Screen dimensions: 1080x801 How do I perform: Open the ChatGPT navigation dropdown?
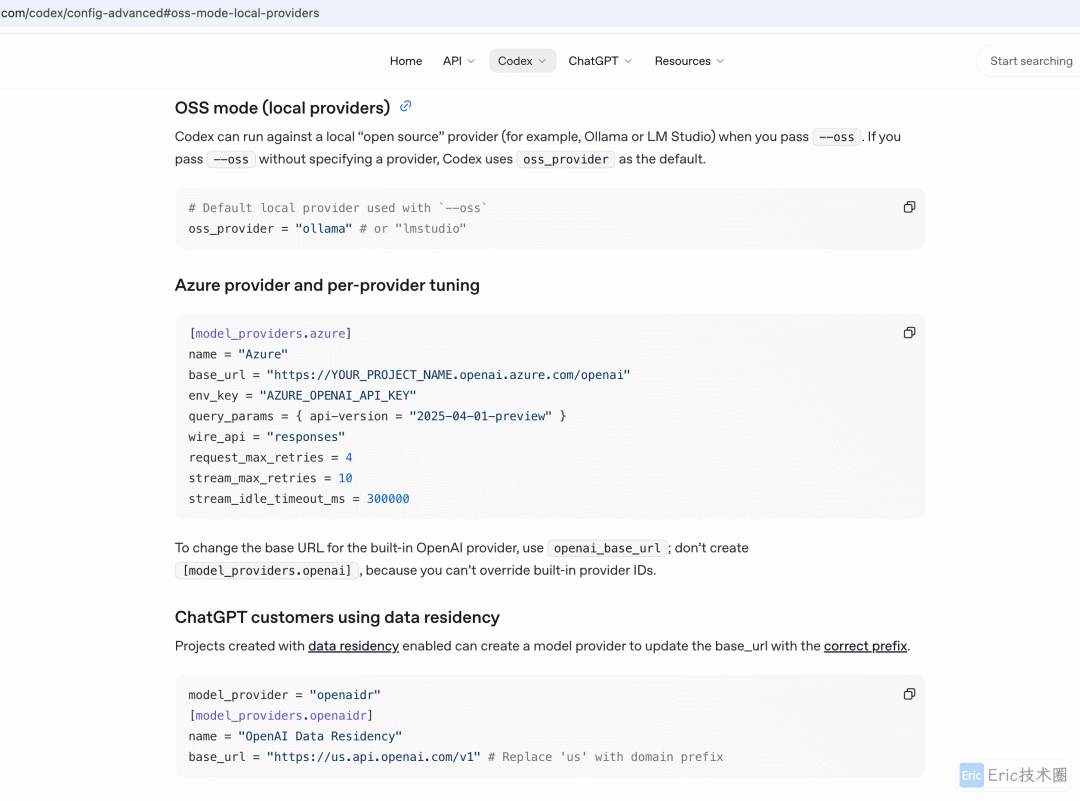[x=600, y=61]
